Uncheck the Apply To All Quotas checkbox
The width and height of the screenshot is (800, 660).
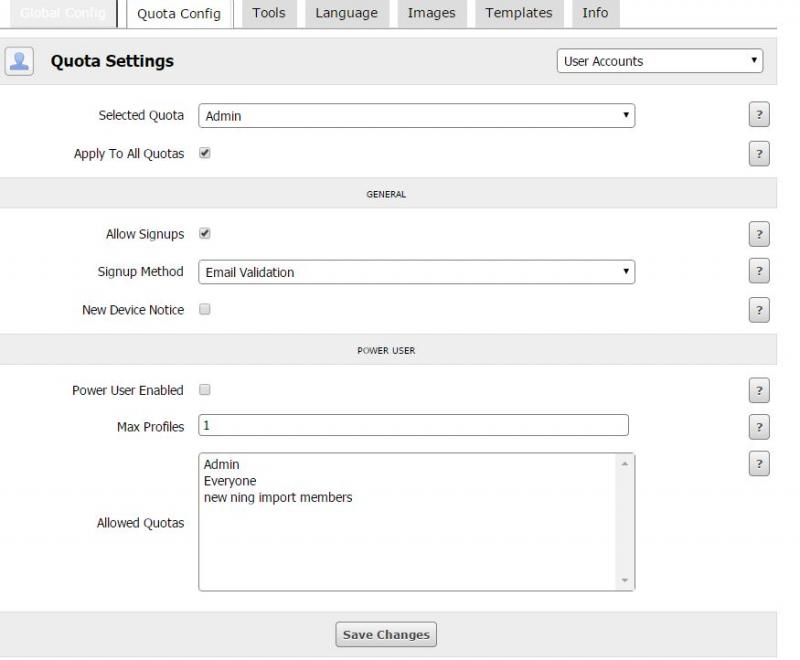[x=205, y=154]
